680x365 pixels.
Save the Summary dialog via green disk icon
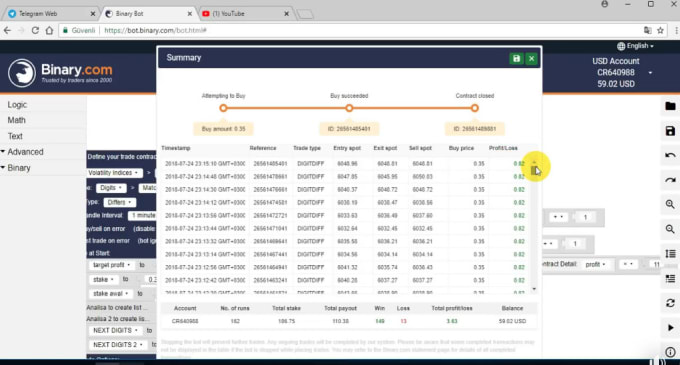(x=516, y=59)
